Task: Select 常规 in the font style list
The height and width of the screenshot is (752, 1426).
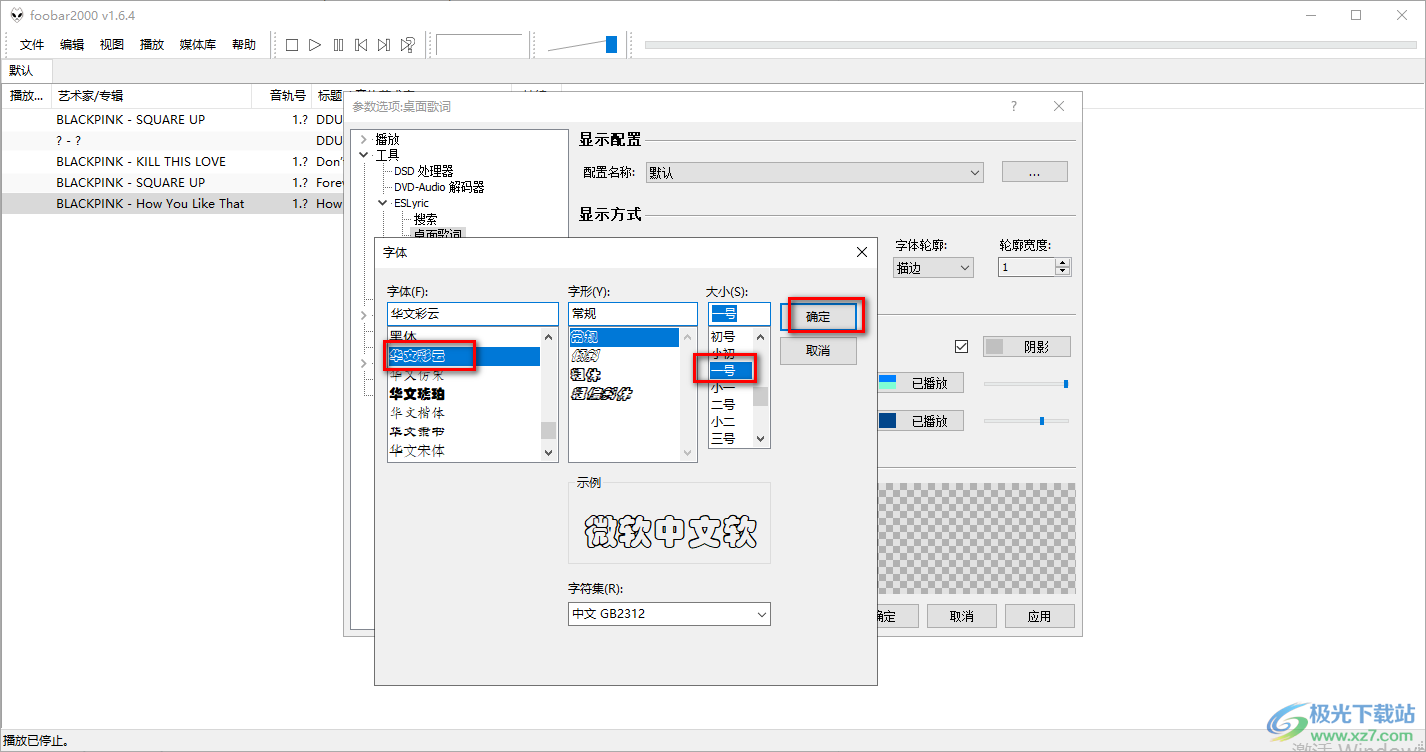Action: (x=624, y=337)
